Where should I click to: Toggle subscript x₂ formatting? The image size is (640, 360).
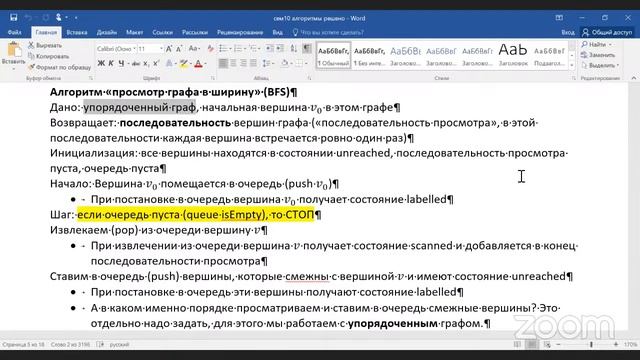[146, 63]
